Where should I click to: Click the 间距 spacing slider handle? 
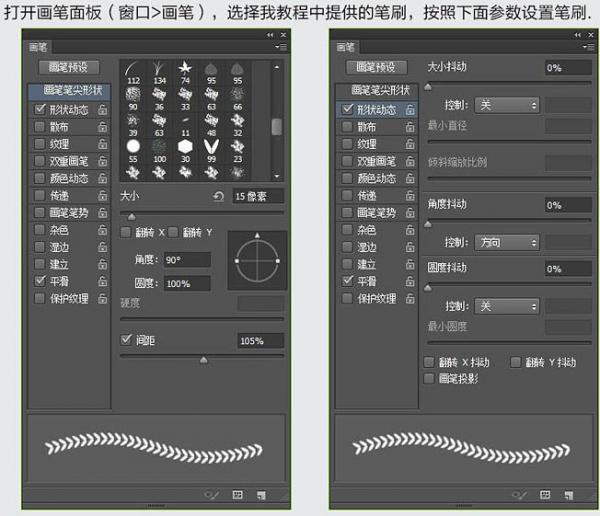coord(204,360)
